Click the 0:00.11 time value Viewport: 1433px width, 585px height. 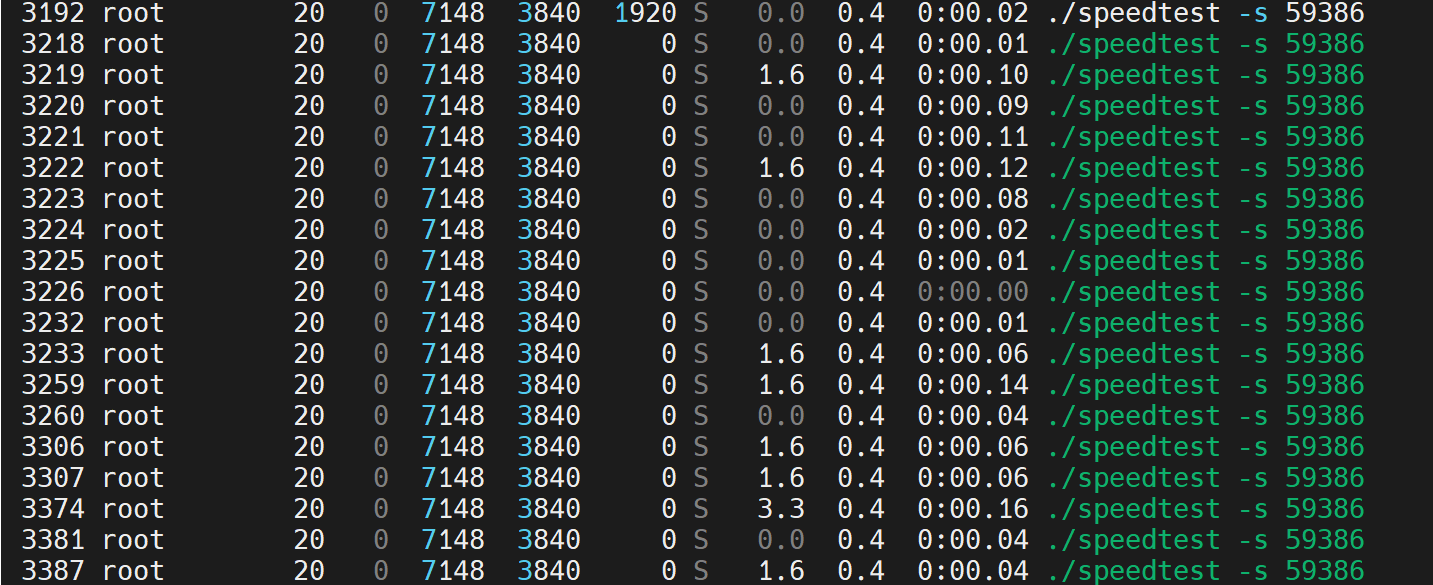[x=972, y=137]
